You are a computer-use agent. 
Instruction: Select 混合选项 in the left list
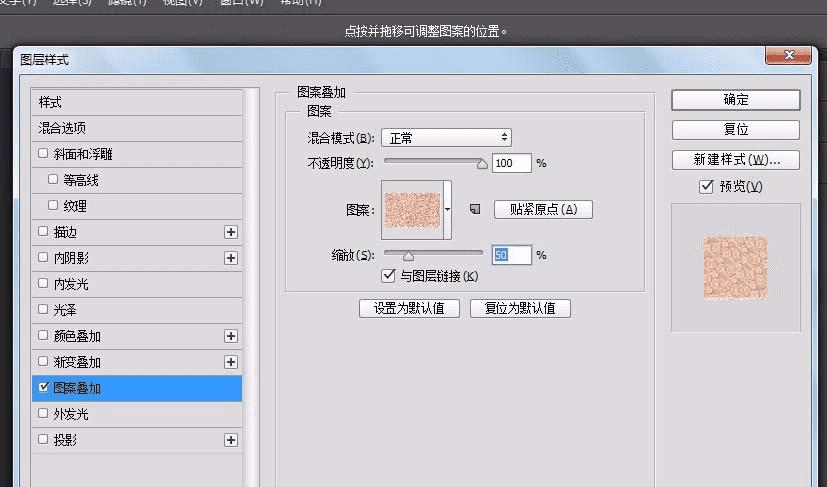point(137,128)
